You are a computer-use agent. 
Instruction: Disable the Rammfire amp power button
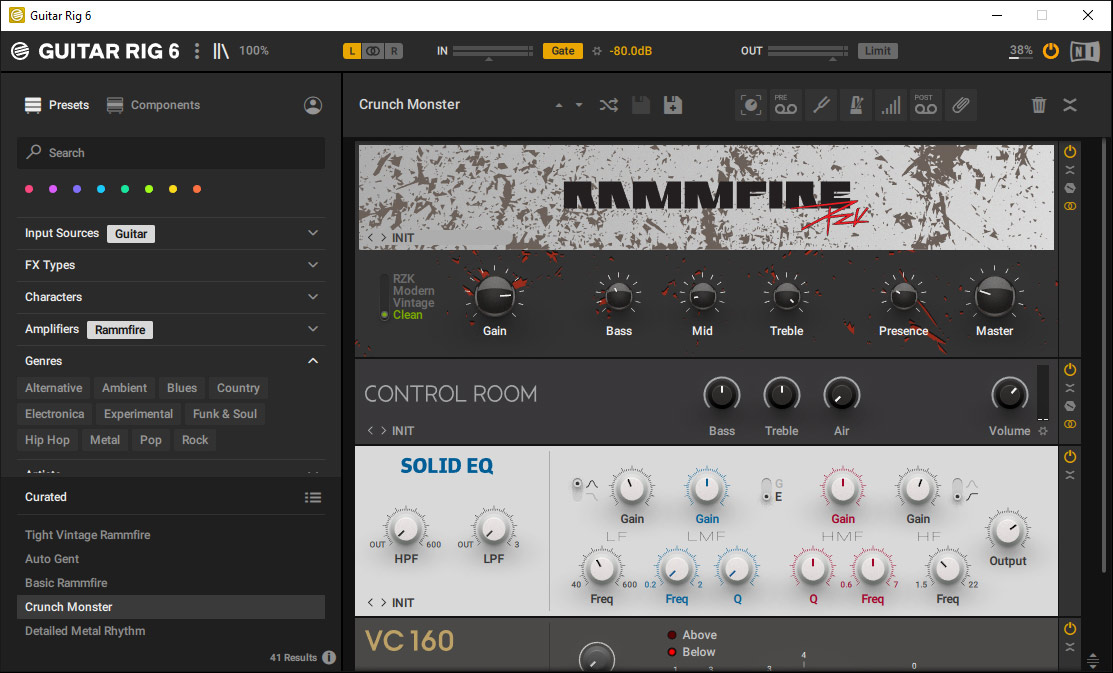pyautogui.click(x=1070, y=152)
